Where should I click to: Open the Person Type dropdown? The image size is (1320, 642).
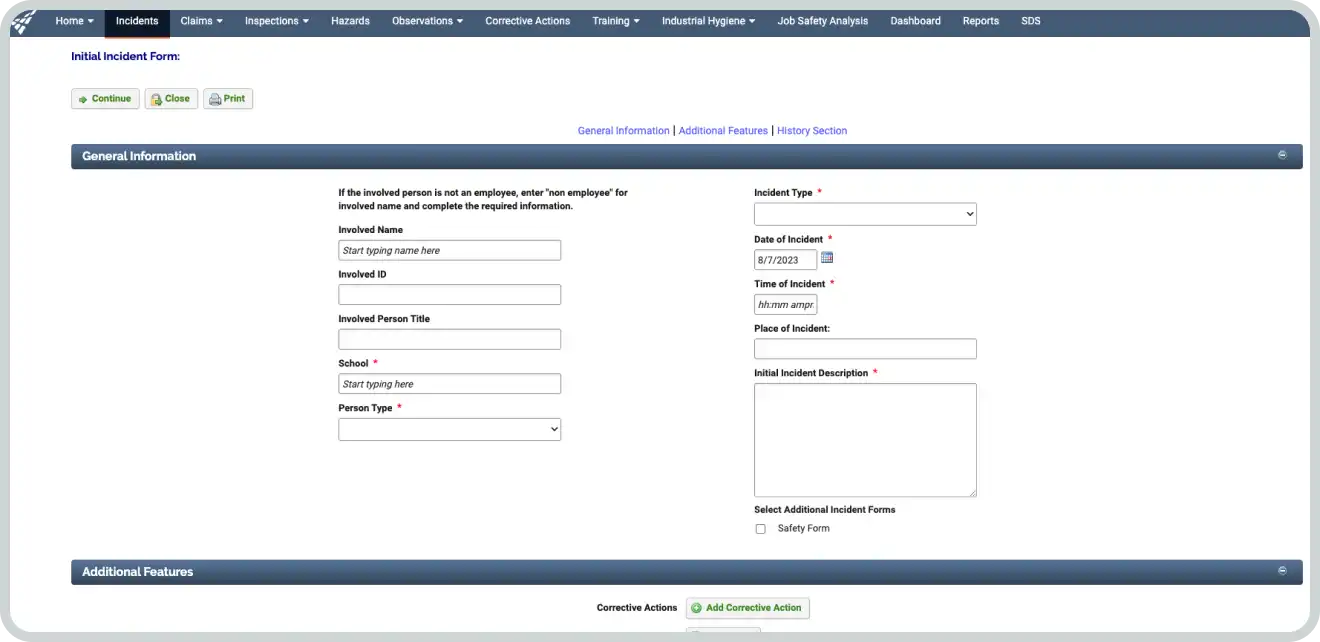(449, 429)
